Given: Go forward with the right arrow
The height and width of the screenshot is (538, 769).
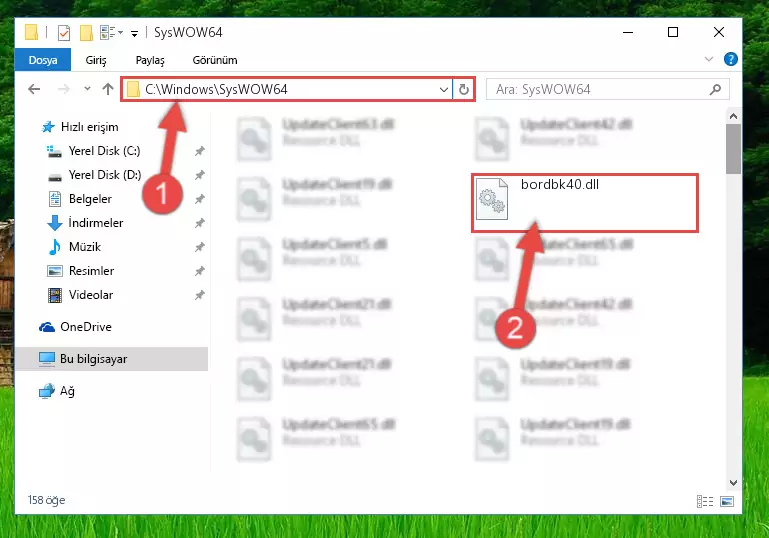Looking at the screenshot, I should (63, 89).
